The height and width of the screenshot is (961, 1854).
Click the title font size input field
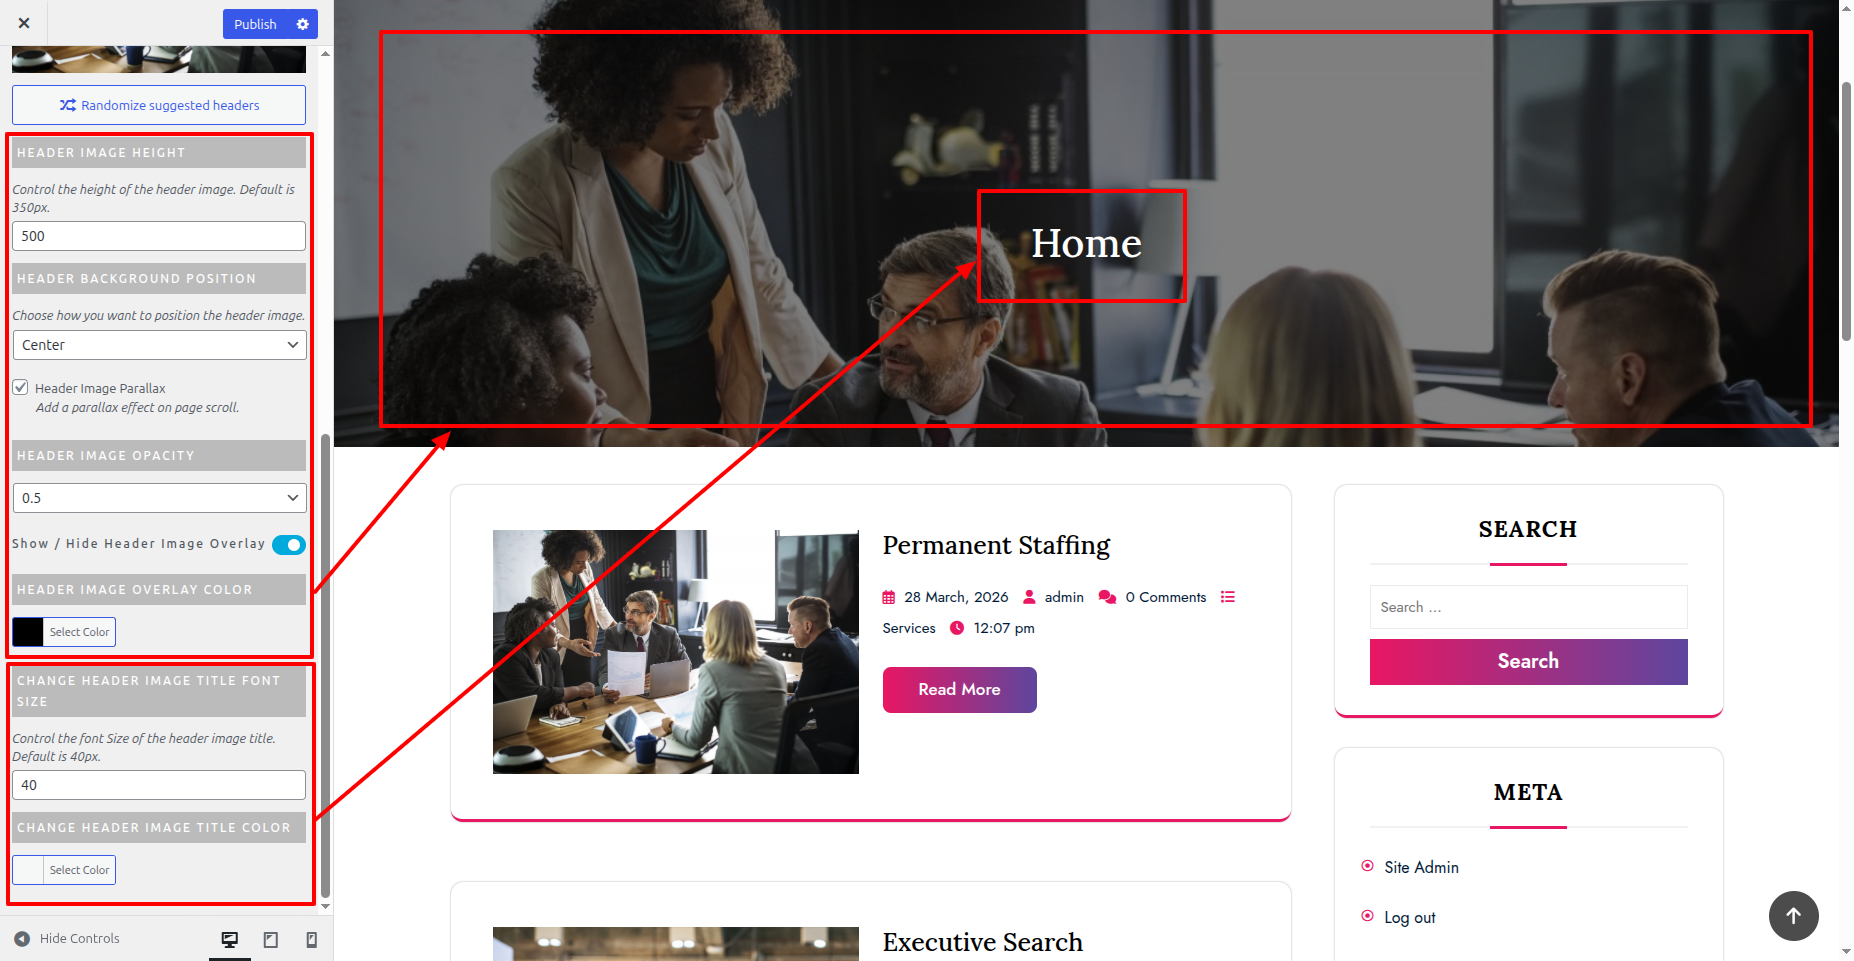(x=159, y=785)
